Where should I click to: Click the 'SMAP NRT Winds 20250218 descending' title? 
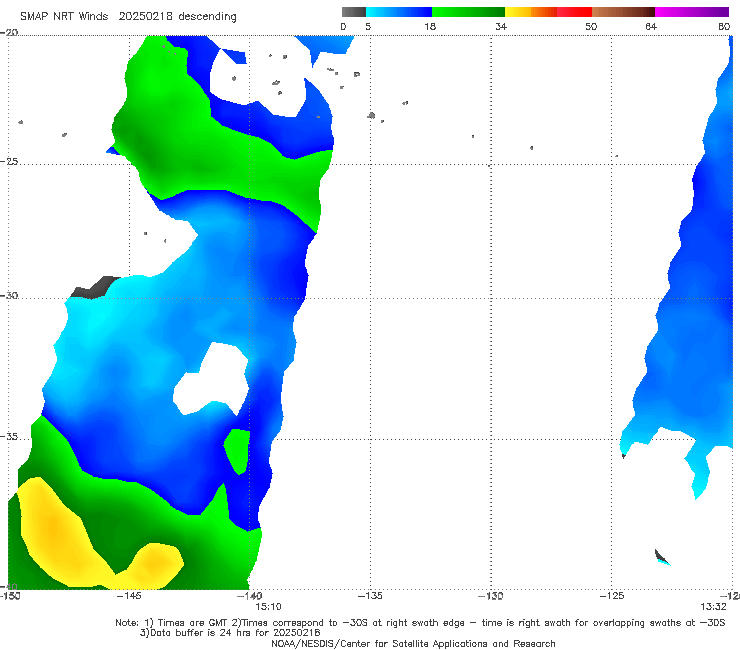click(x=128, y=16)
